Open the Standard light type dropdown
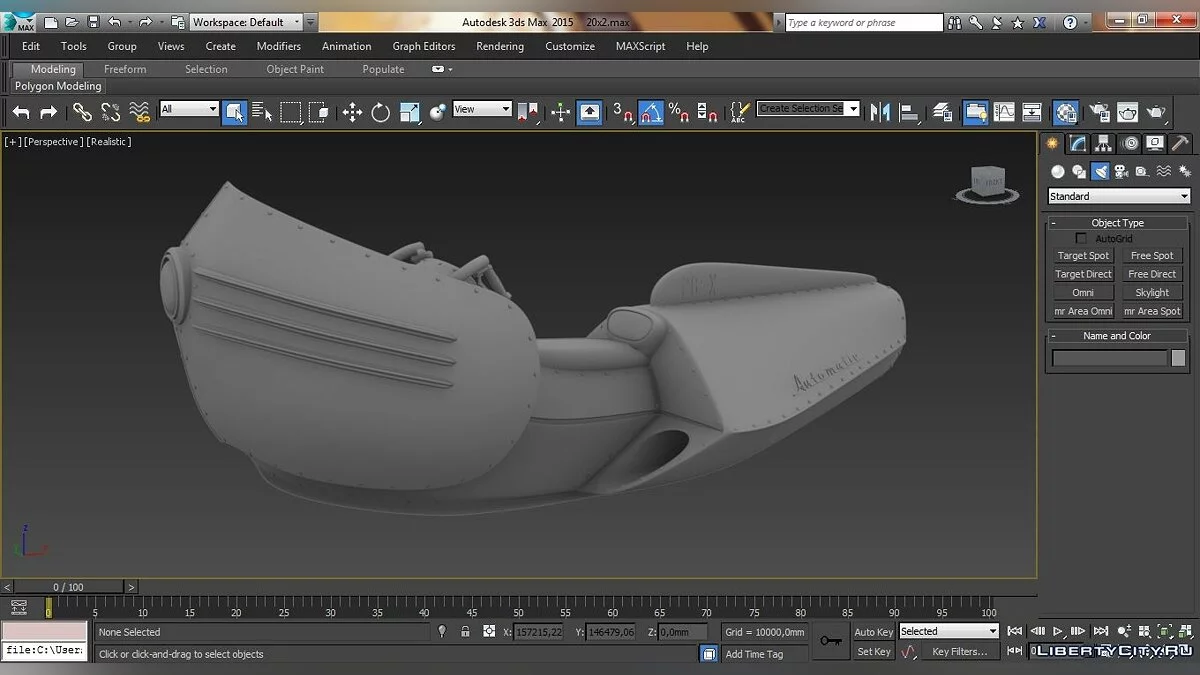This screenshot has width=1200, height=675. 1118,196
